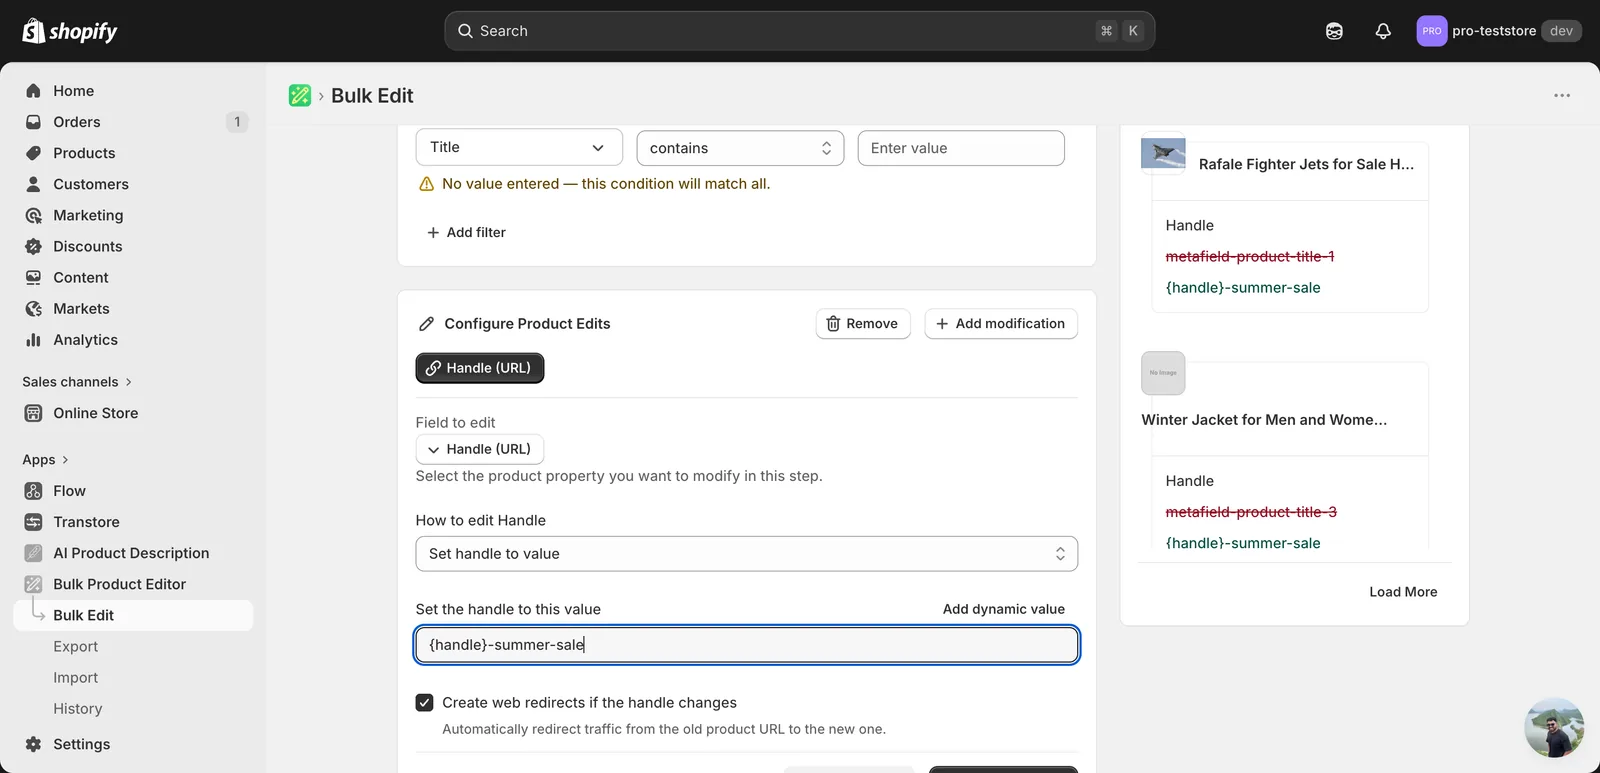Click the Enter value filter input

point(961,148)
